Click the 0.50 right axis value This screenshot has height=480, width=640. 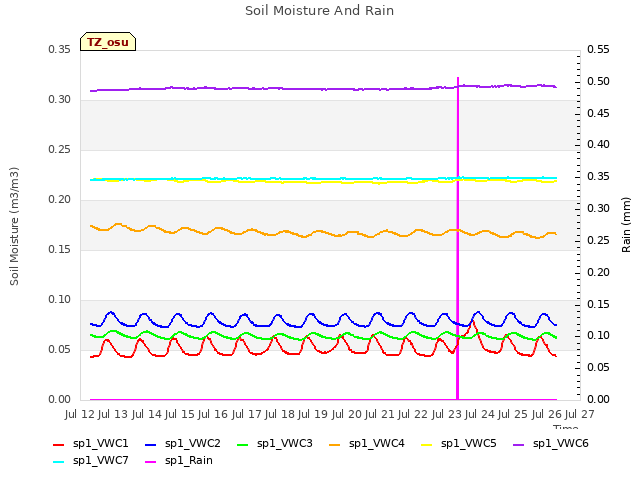click(598, 82)
